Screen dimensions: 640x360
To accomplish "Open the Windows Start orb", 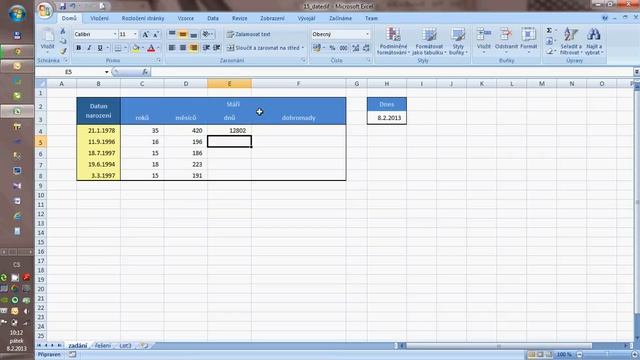I will click(x=17, y=13).
